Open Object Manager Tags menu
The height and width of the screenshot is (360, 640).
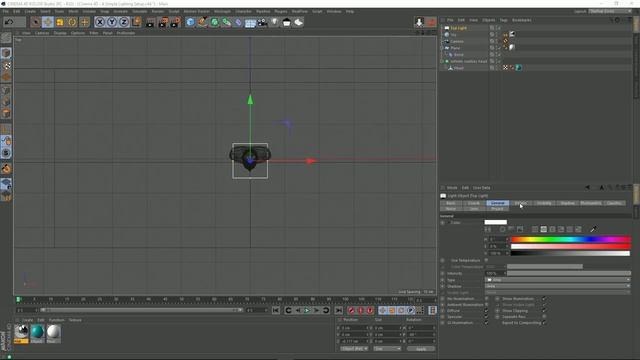(503, 20)
